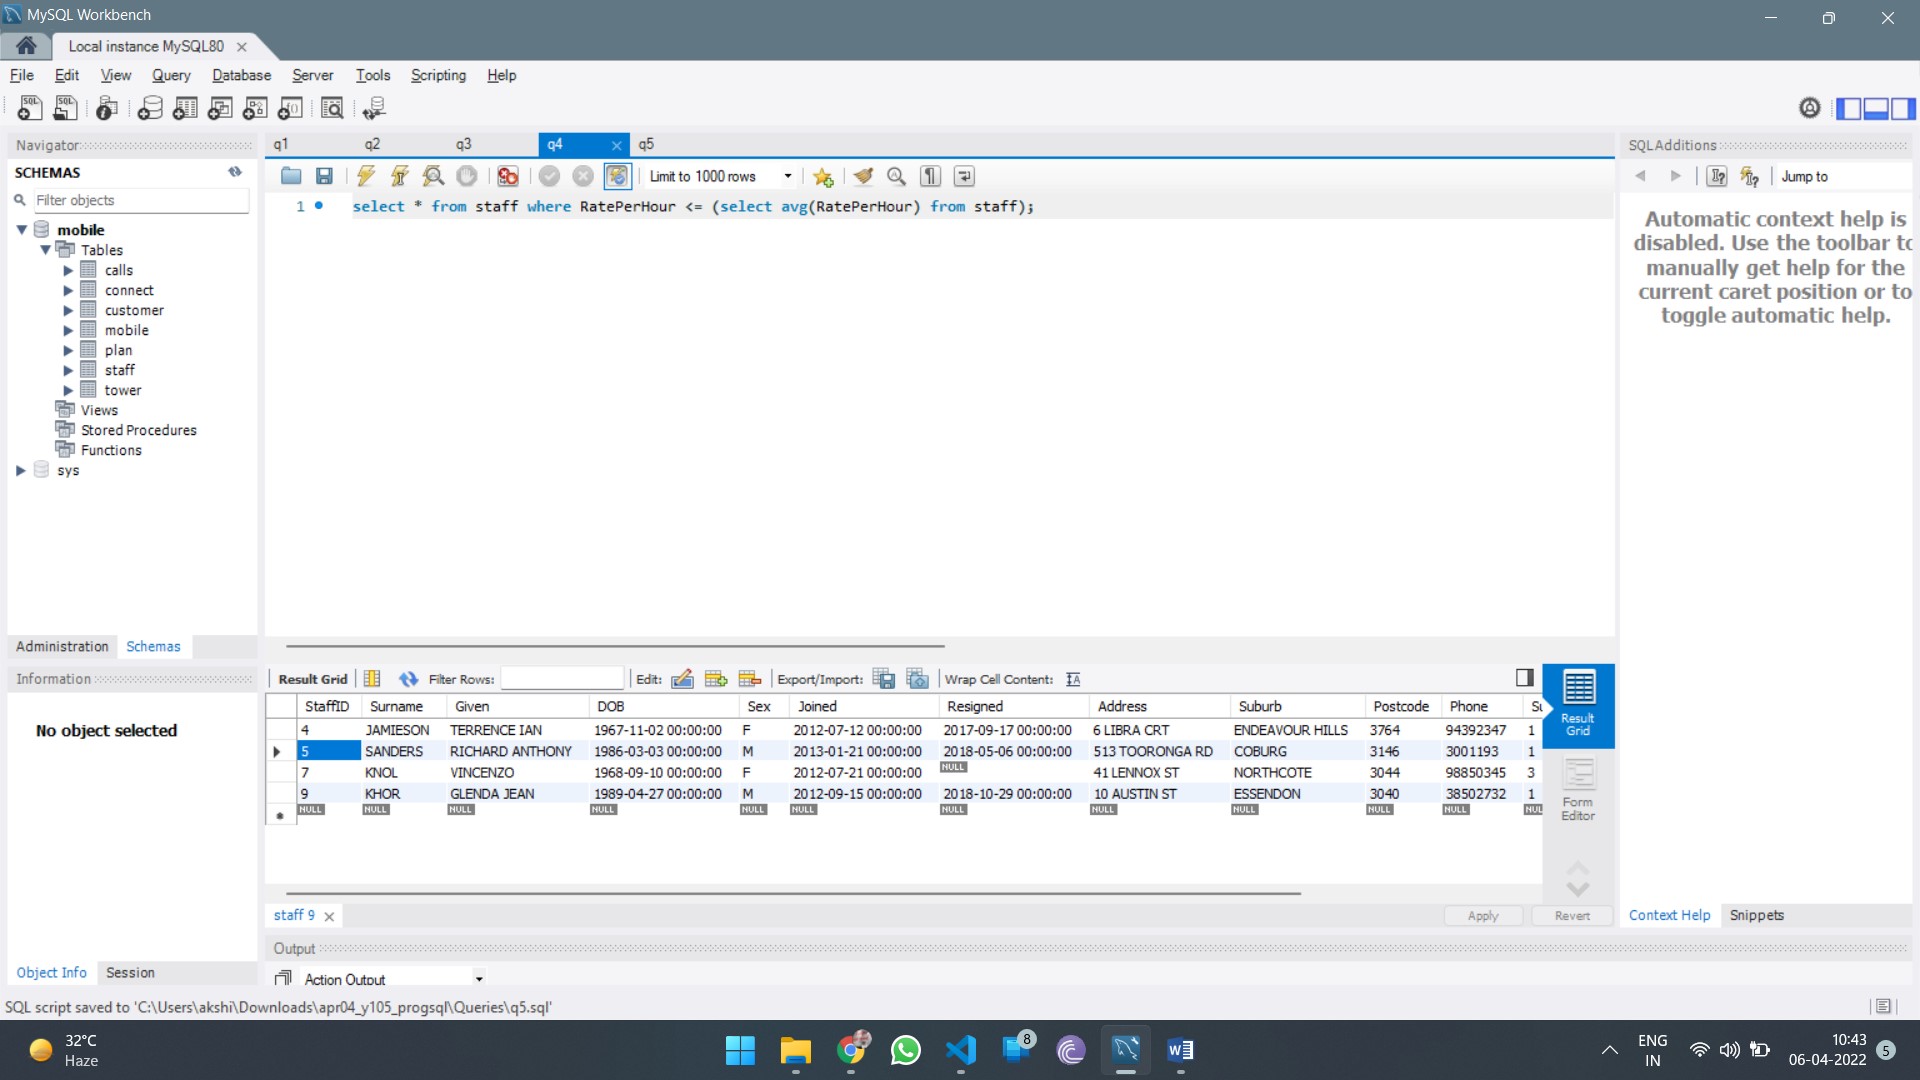
Task: Open SQL script file in new tab
Action: tap(66, 108)
